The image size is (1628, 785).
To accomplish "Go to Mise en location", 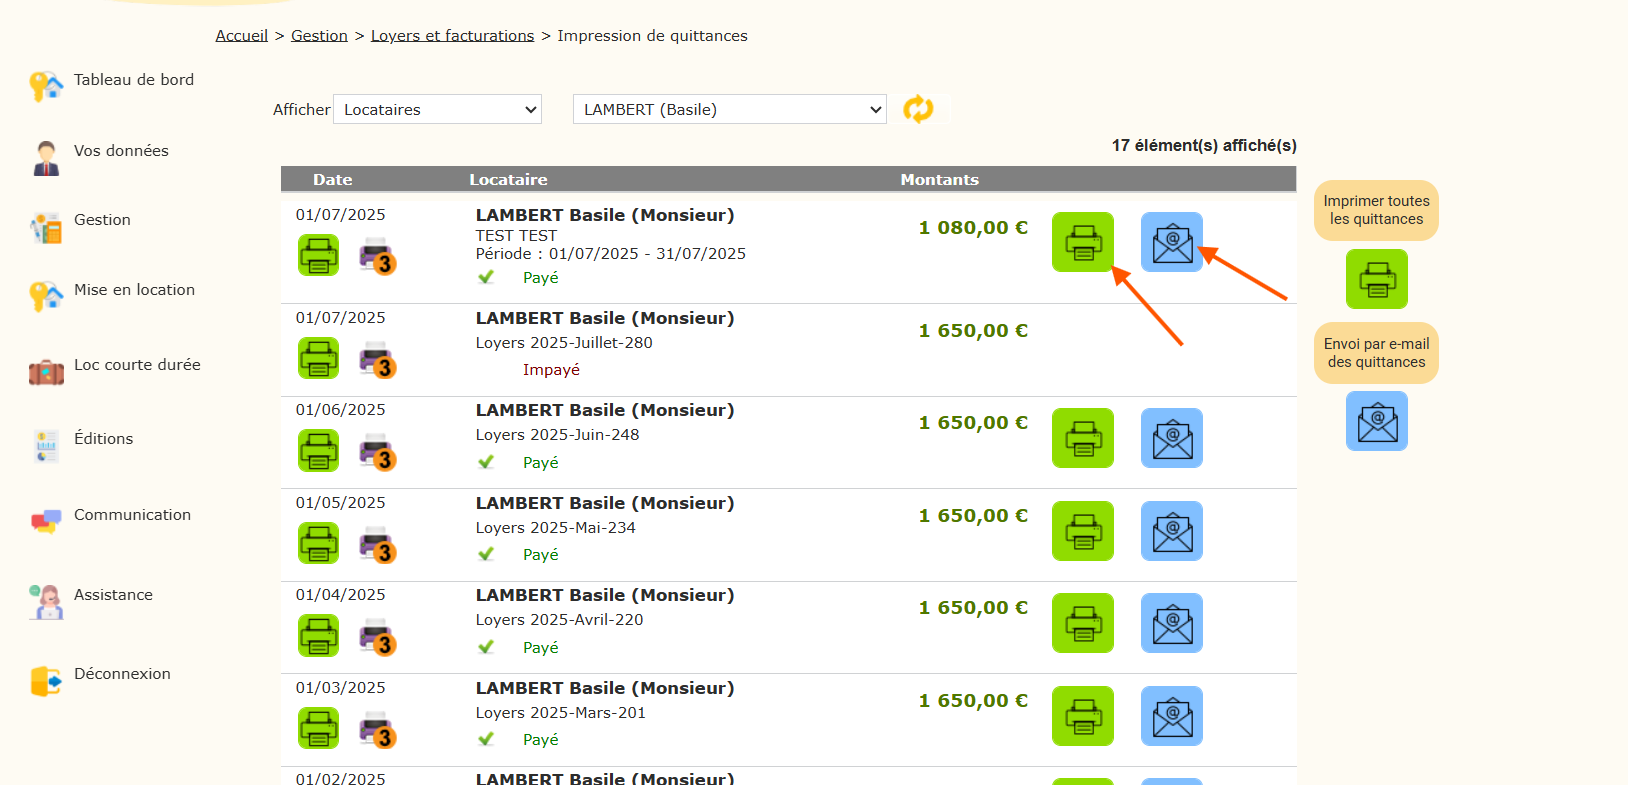I will point(134,290).
